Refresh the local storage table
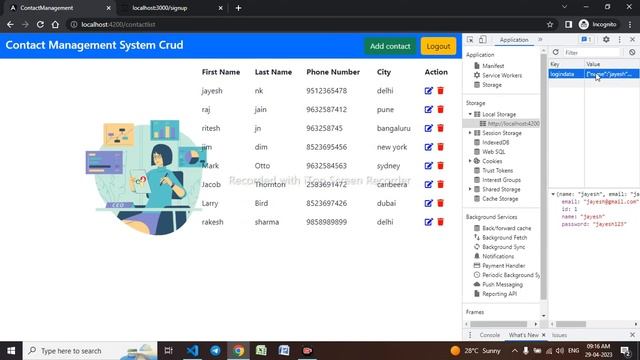This screenshot has height=360, width=640. click(556, 52)
